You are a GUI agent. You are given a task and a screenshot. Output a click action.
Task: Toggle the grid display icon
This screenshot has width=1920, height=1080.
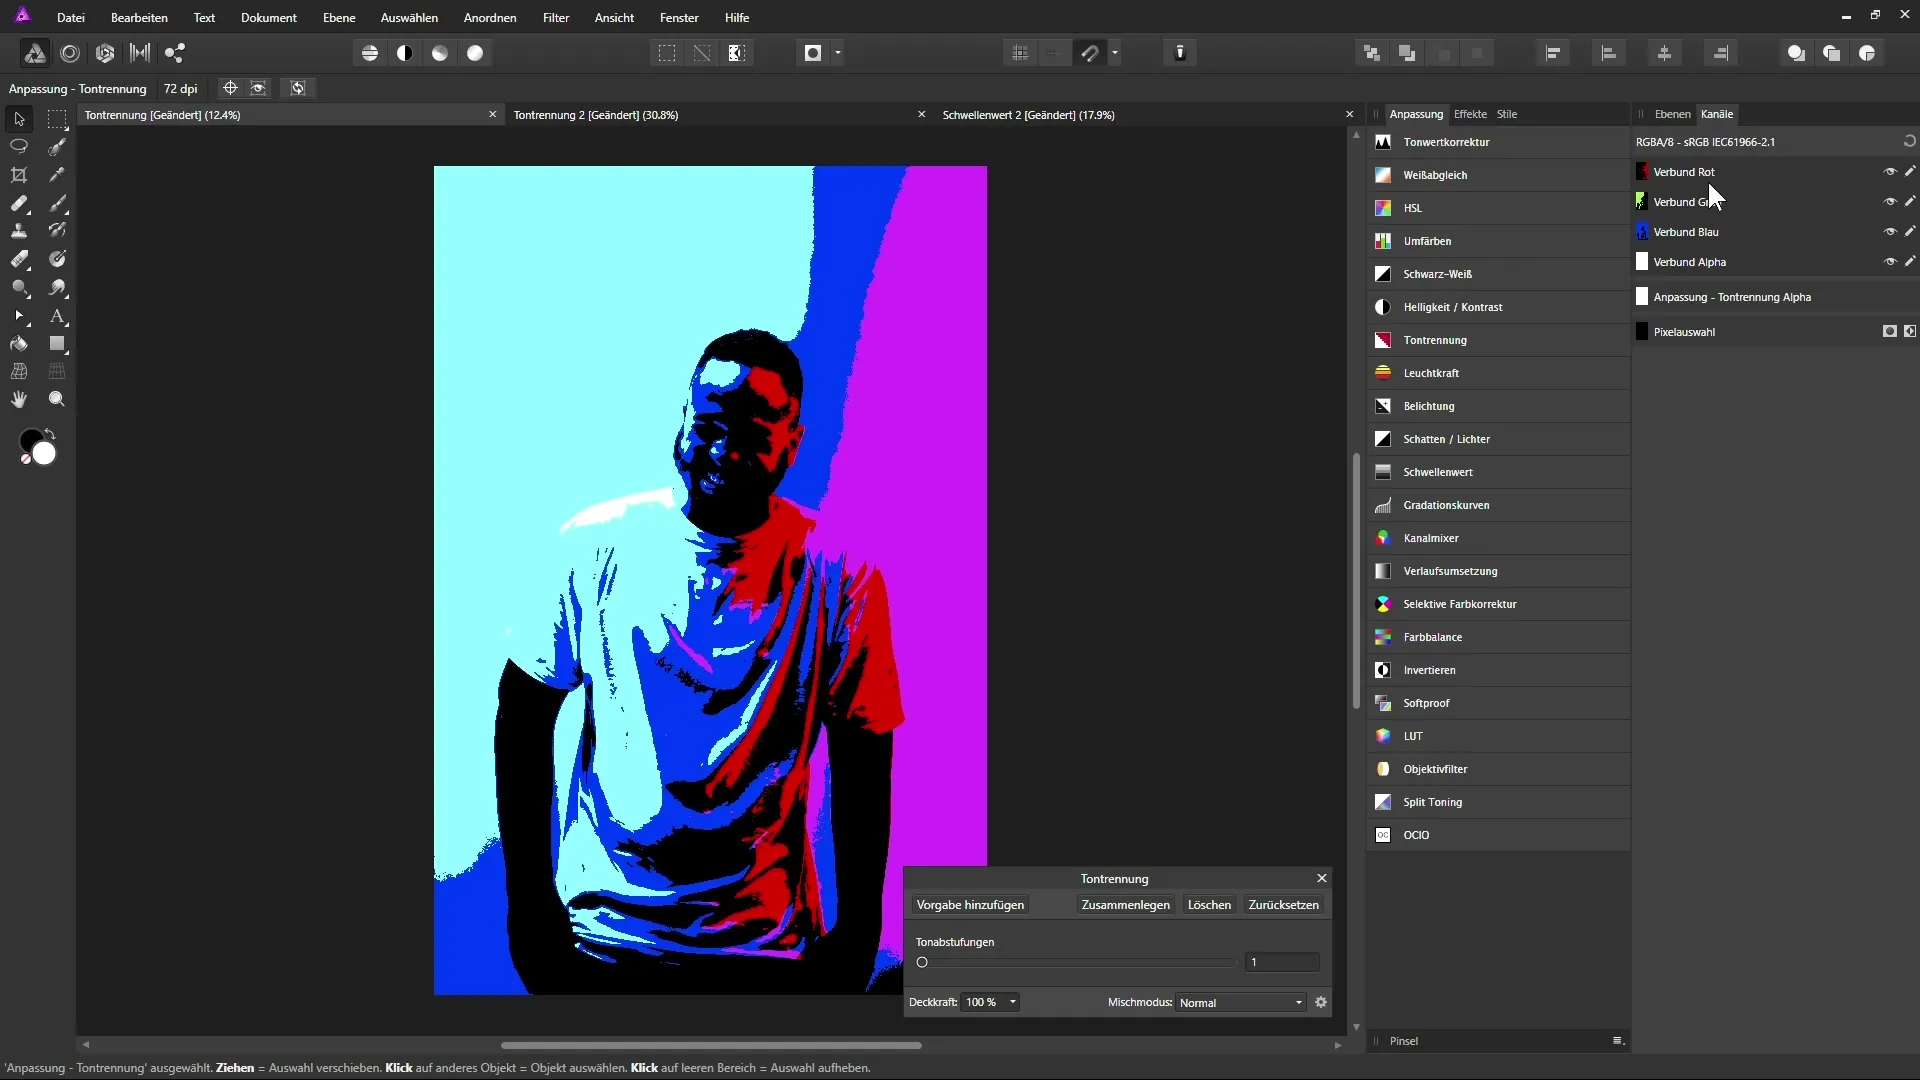click(x=1020, y=53)
